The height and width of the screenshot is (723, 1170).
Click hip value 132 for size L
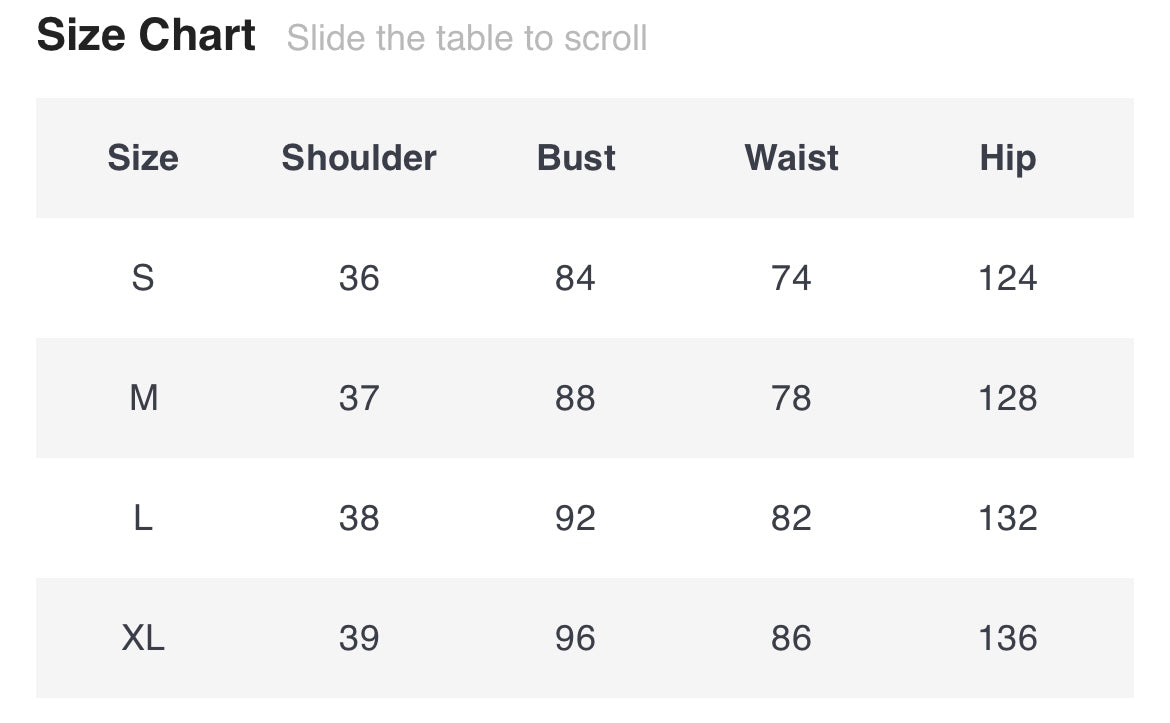click(1007, 518)
